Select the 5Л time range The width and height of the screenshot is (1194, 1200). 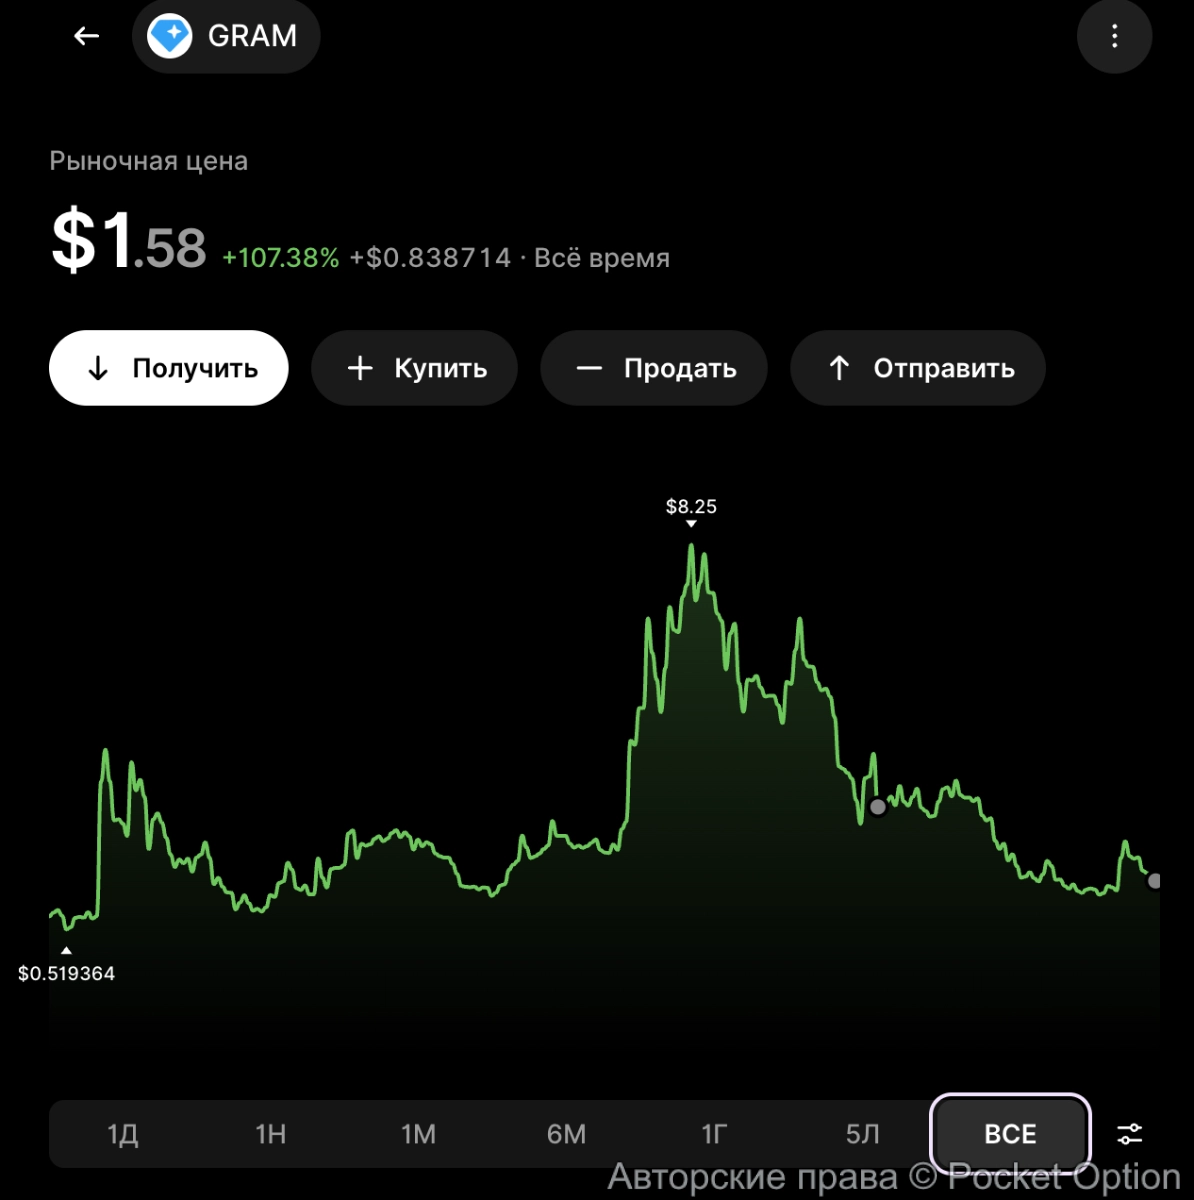(x=862, y=1134)
